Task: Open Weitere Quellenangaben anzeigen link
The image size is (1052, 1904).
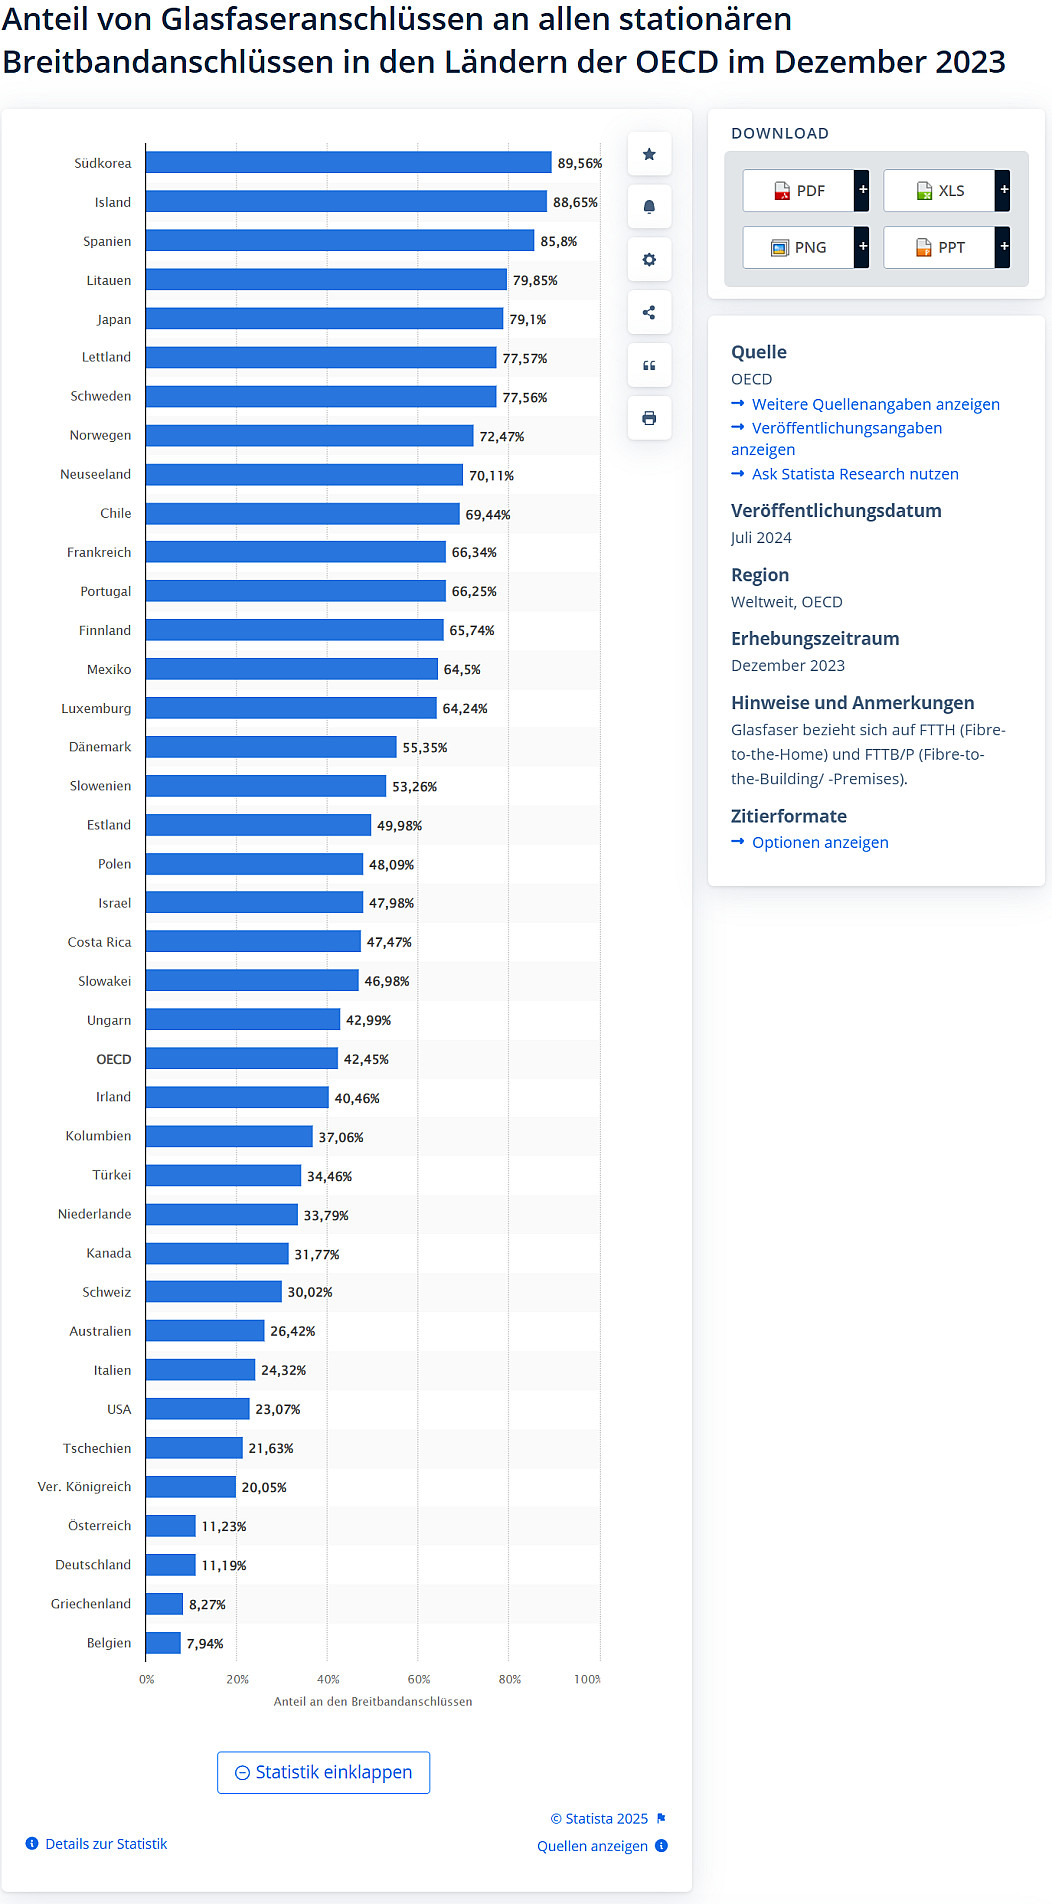Action: tap(875, 404)
